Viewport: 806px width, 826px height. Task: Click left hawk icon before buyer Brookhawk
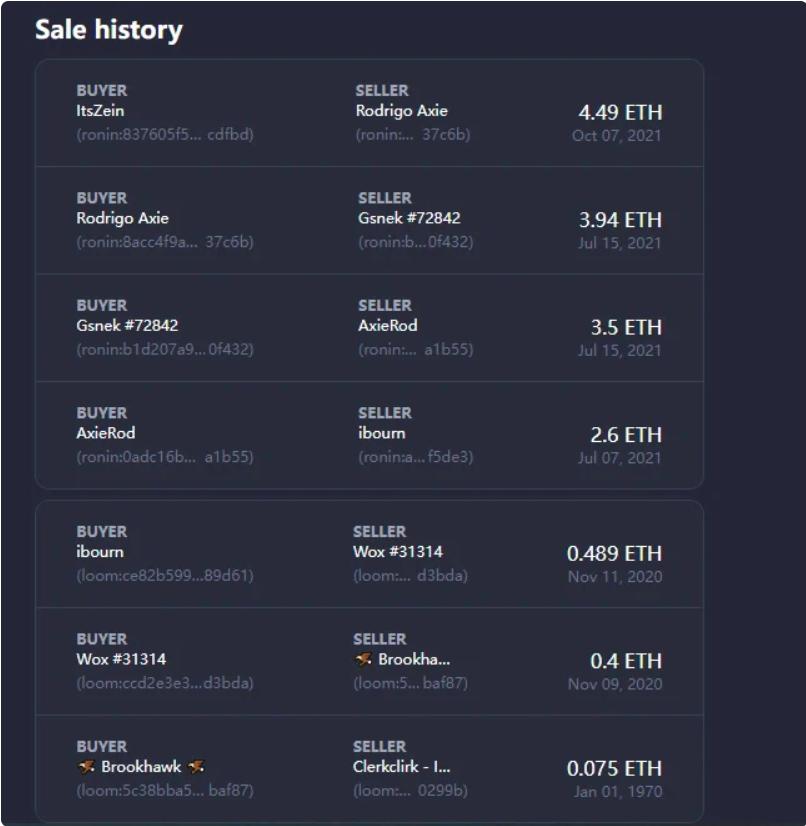point(86,766)
